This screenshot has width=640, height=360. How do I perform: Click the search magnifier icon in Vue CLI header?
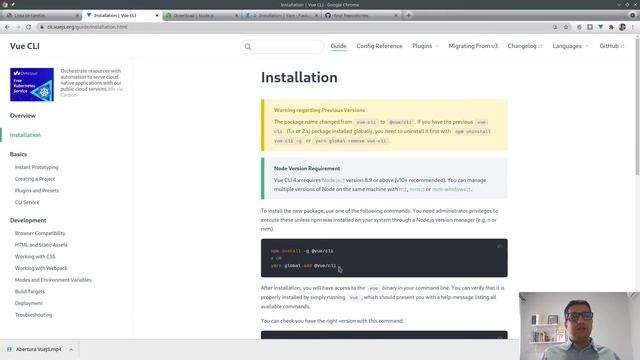248,47
